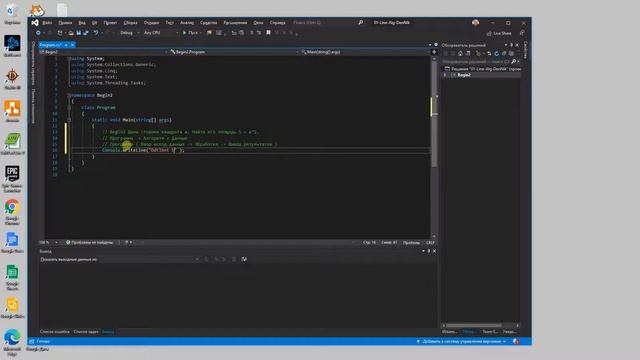Image resolution: width=640 pixels, height=360 pixels.
Task: Pin the Program.cs tab
Action: point(66,45)
